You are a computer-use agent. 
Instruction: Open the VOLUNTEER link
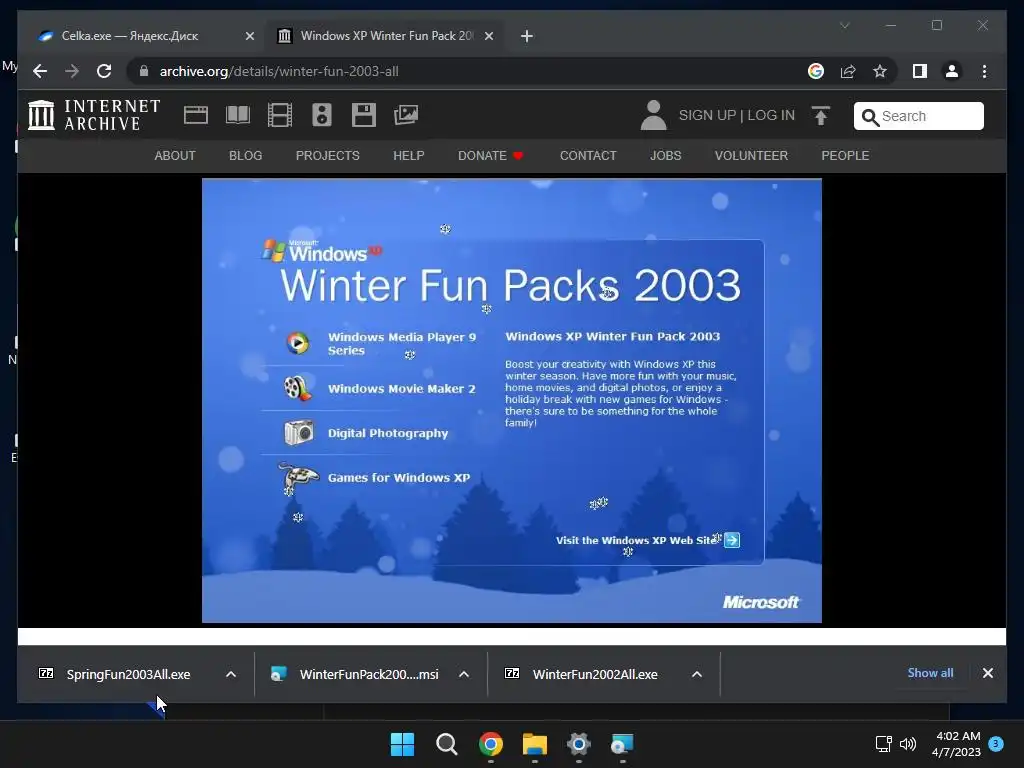click(751, 155)
